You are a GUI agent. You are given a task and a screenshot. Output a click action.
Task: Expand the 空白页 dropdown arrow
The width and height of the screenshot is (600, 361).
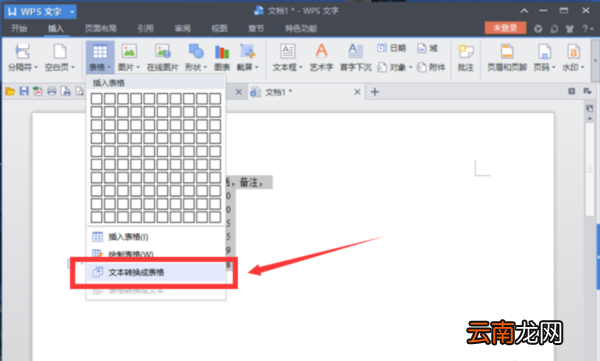click(73, 67)
